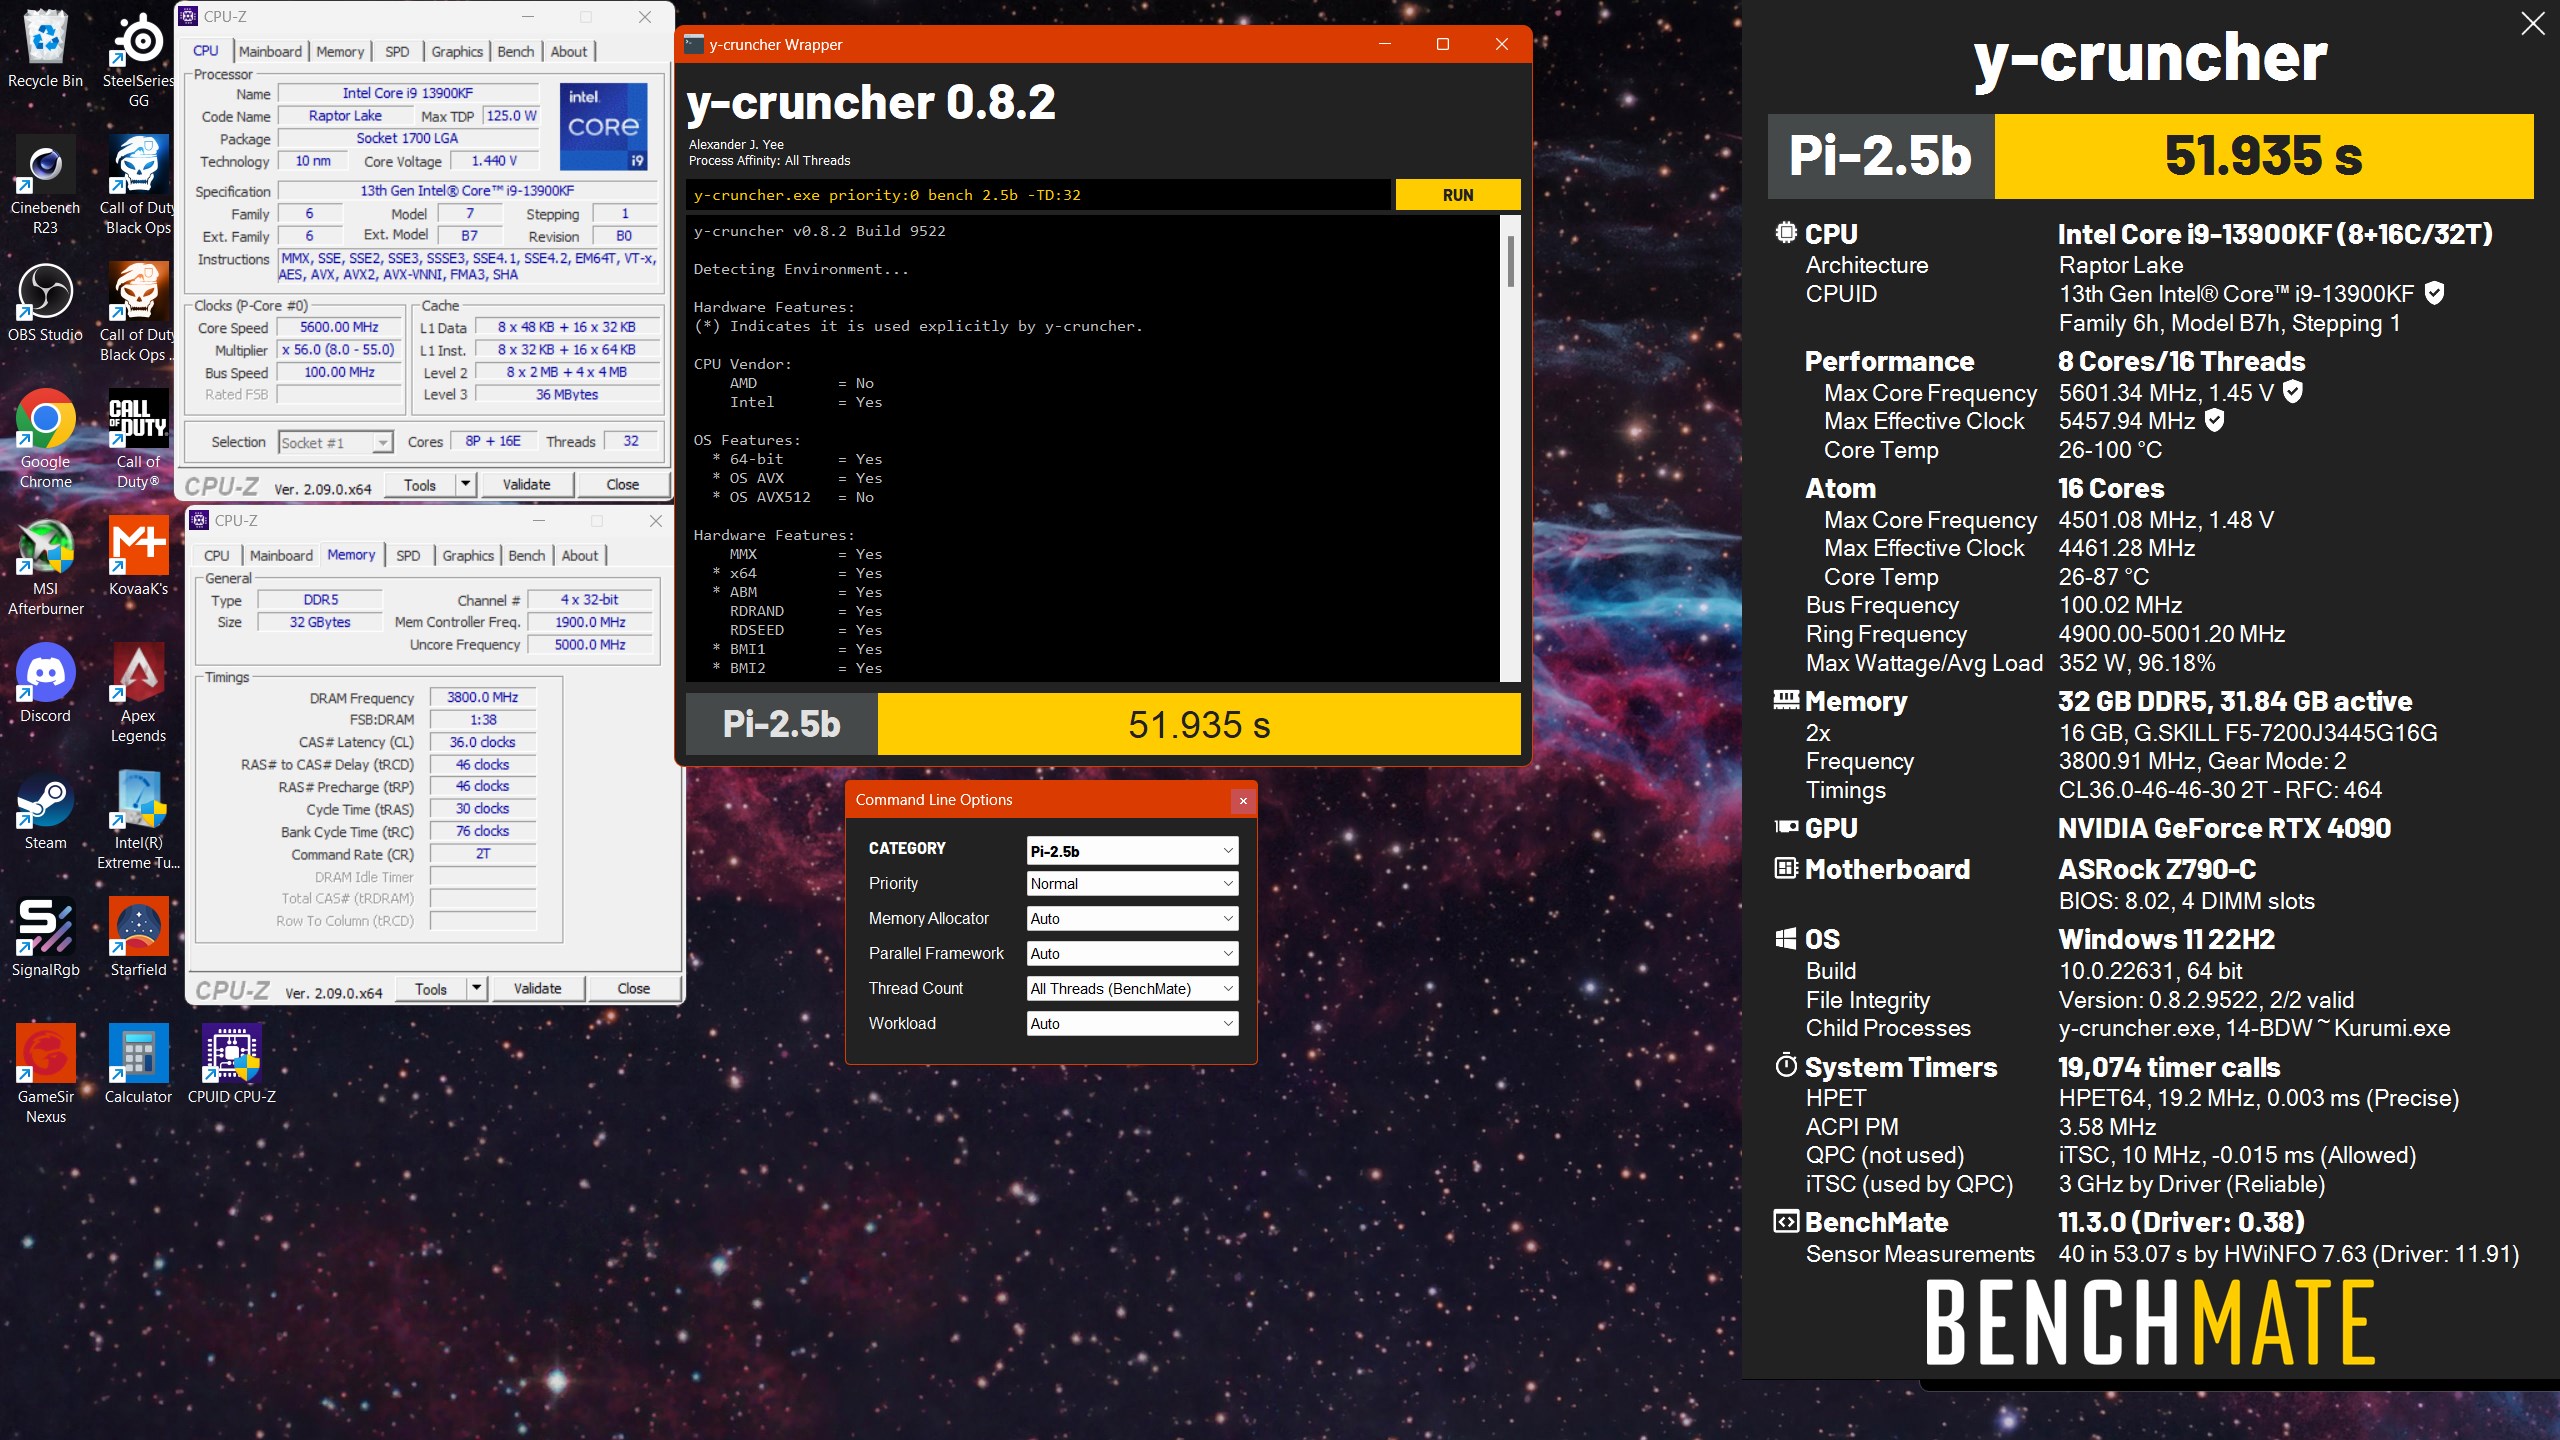Click the Memory Type DDR5 value

[320, 600]
